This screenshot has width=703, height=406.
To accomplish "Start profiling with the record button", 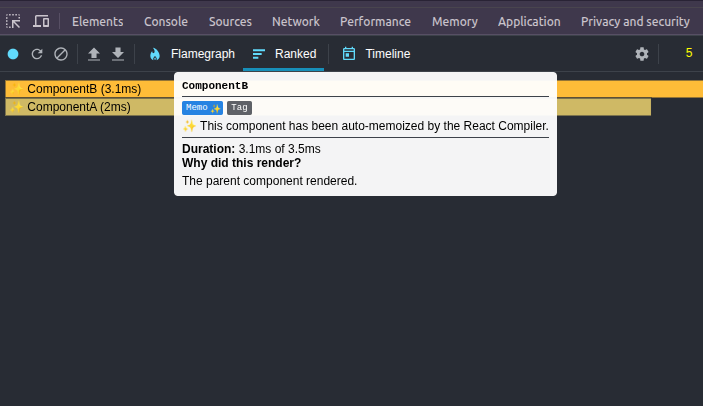I will [13, 54].
